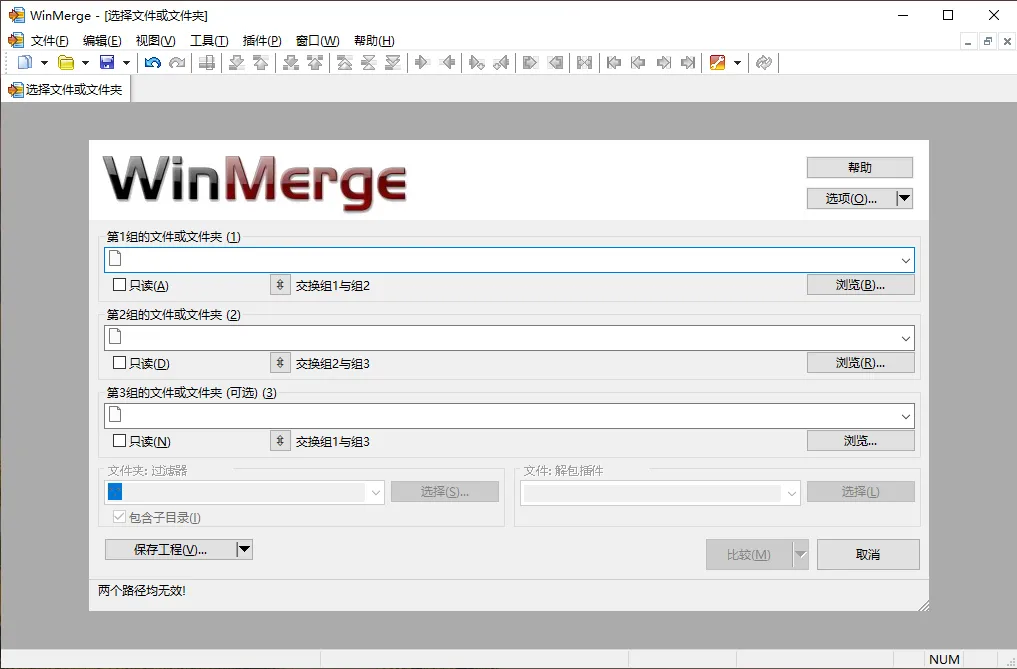
Task: Open the Plugins menu
Action: pos(261,40)
